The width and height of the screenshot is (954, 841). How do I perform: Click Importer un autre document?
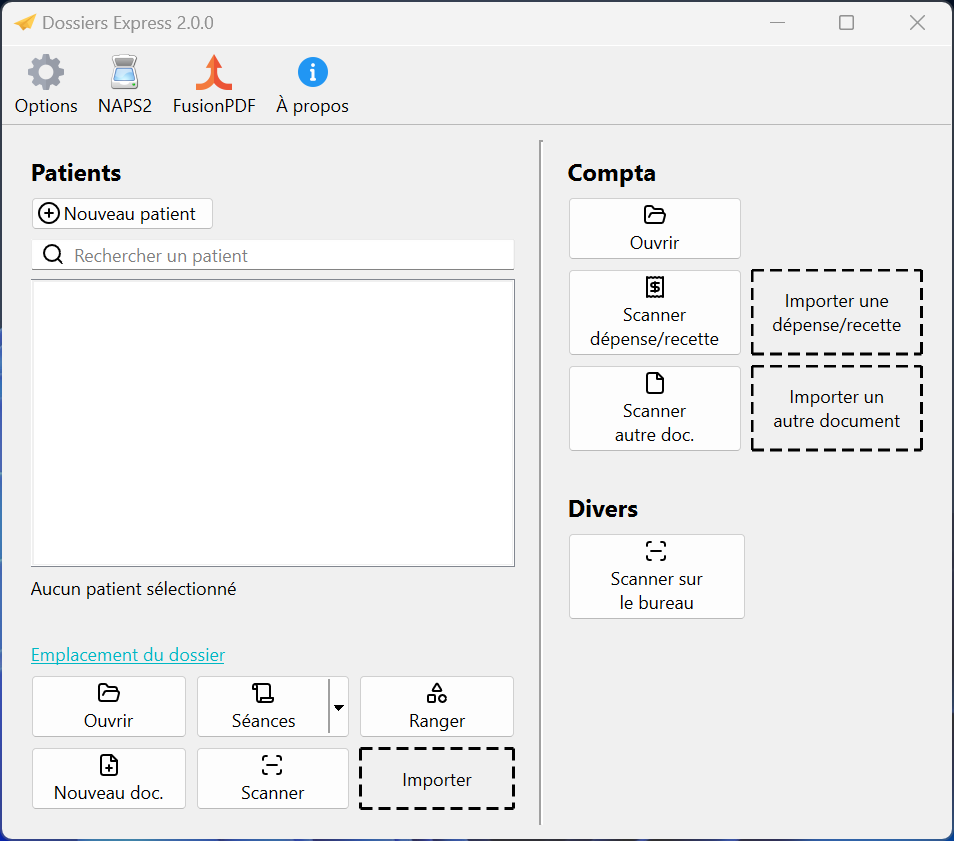click(836, 408)
